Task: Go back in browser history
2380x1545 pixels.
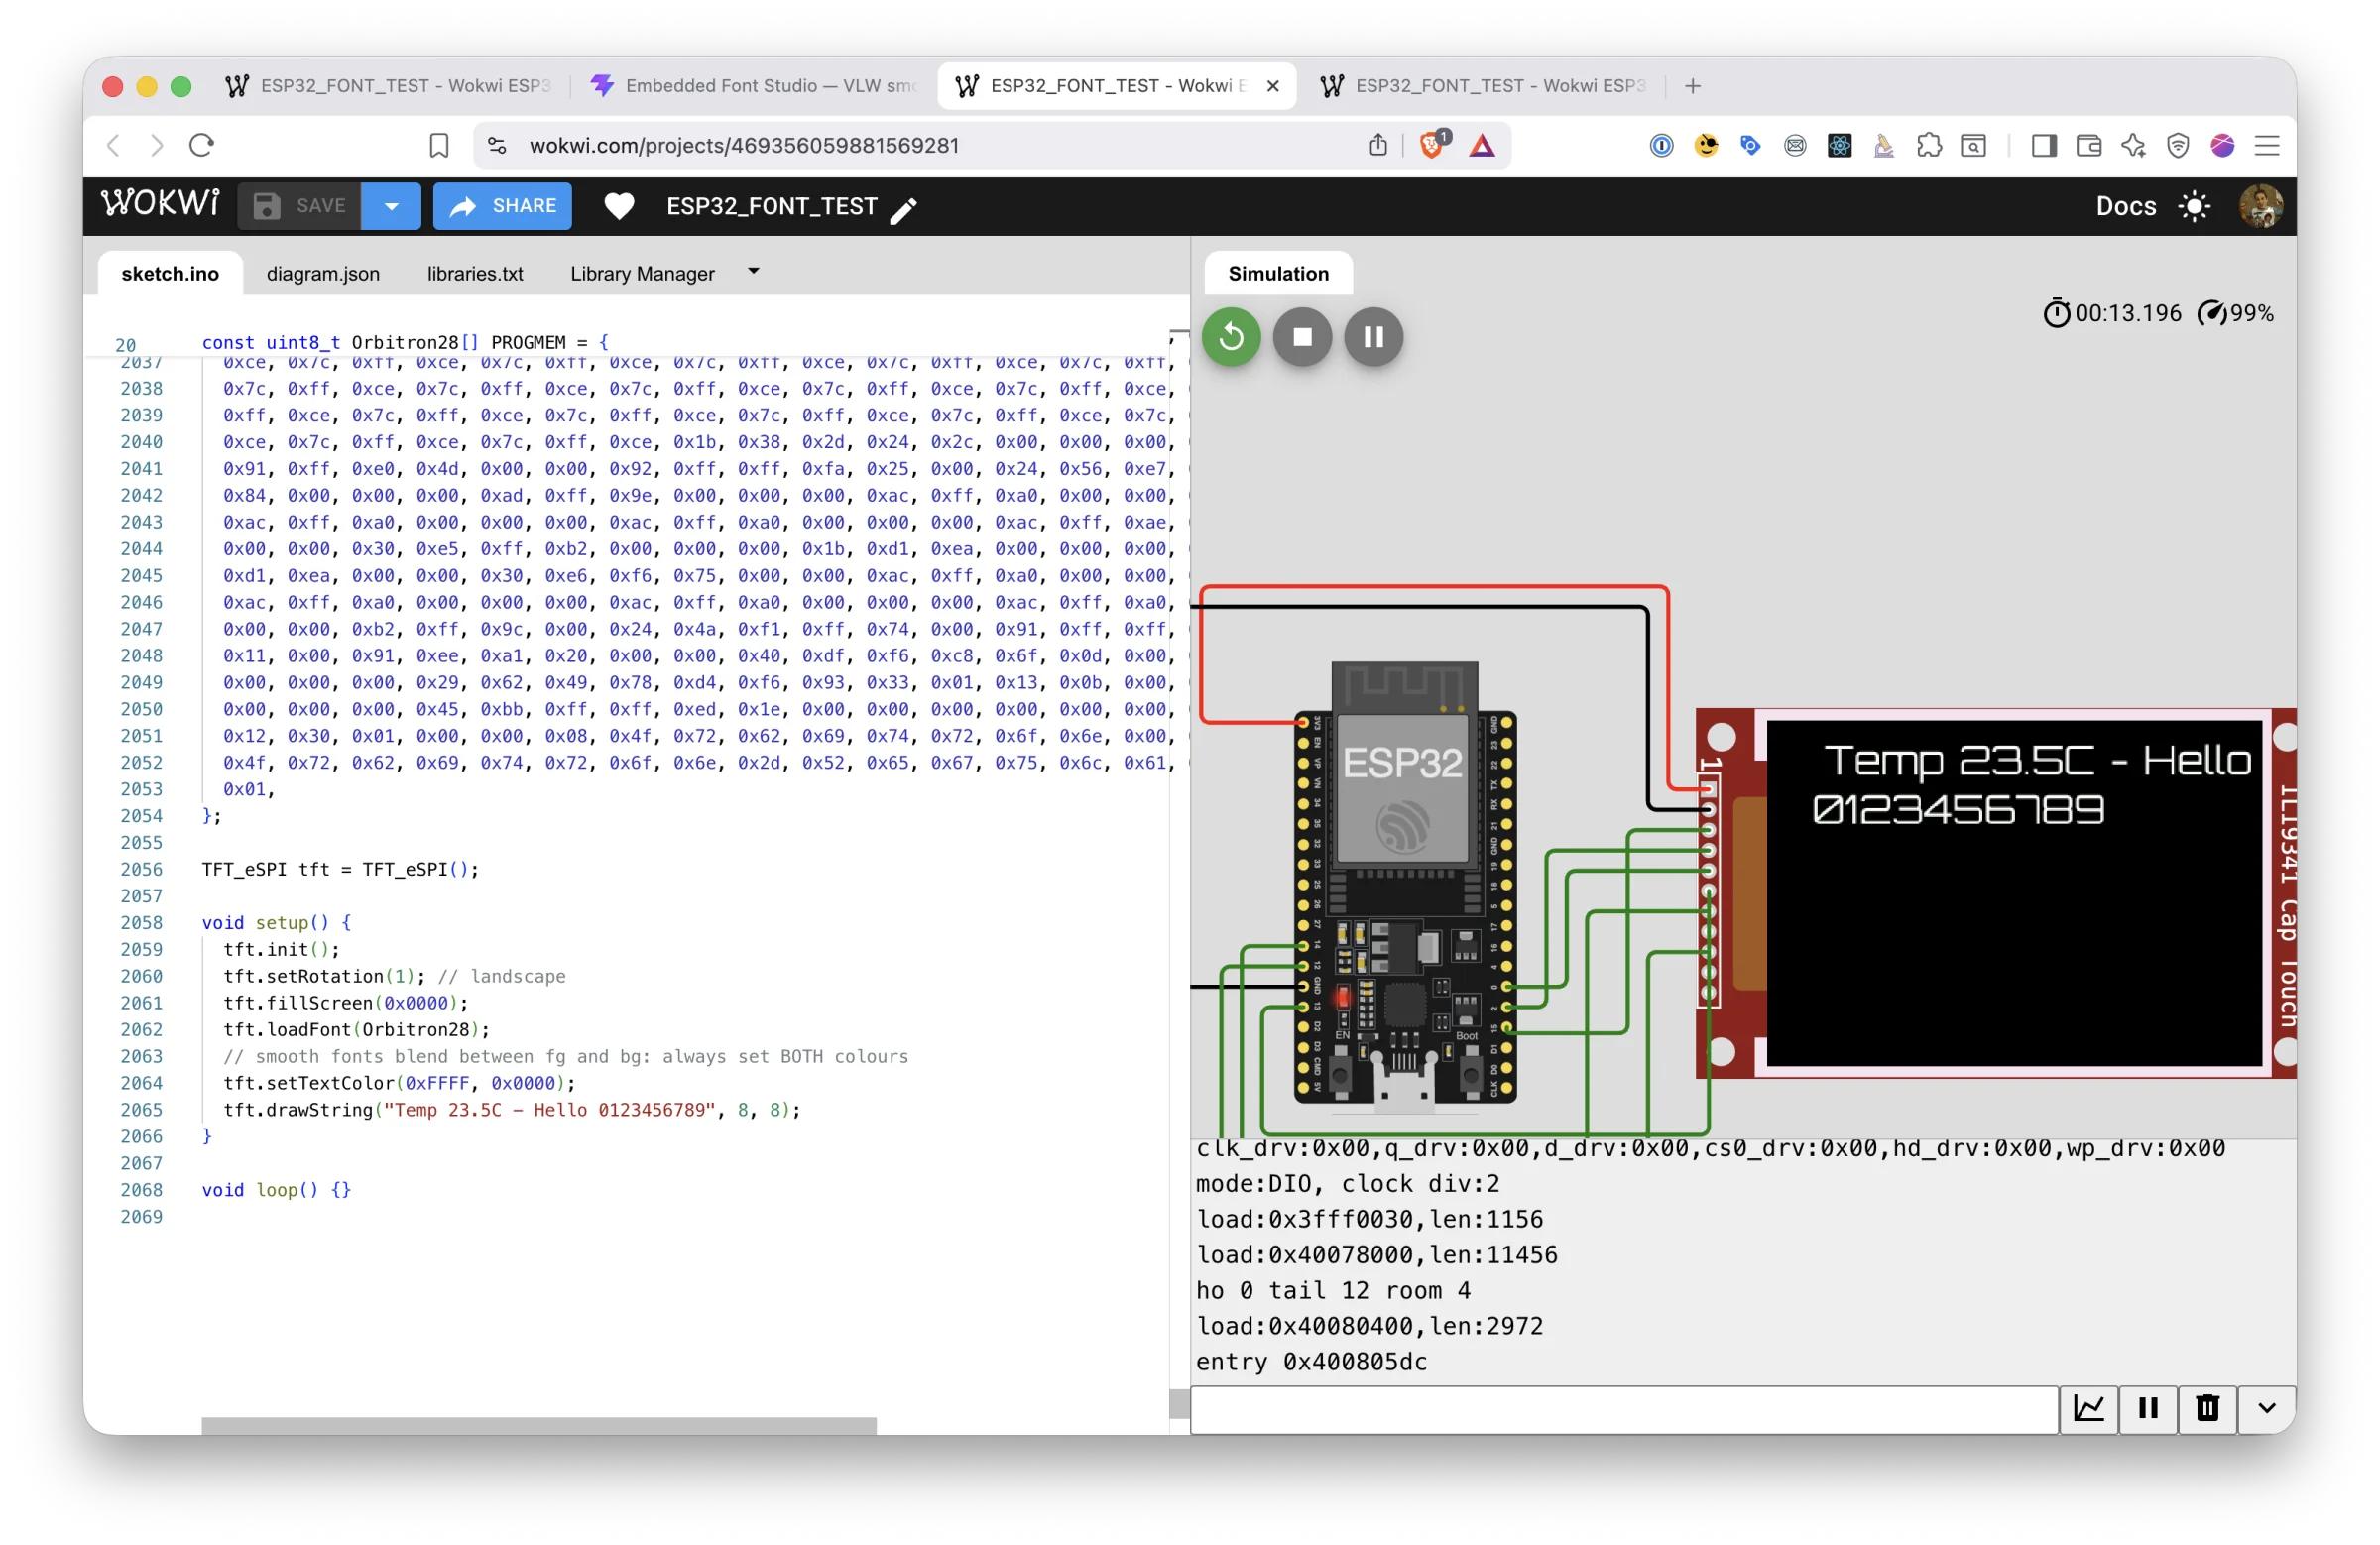Action: click(x=113, y=145)
